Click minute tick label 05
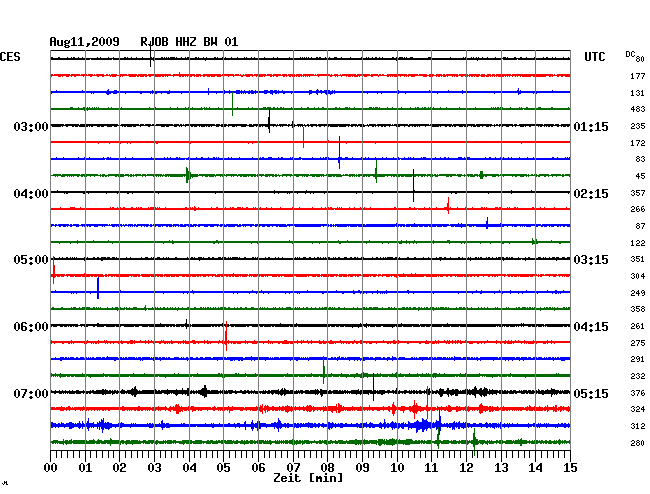This screenshot has width=650, height=494. (223, 468)
